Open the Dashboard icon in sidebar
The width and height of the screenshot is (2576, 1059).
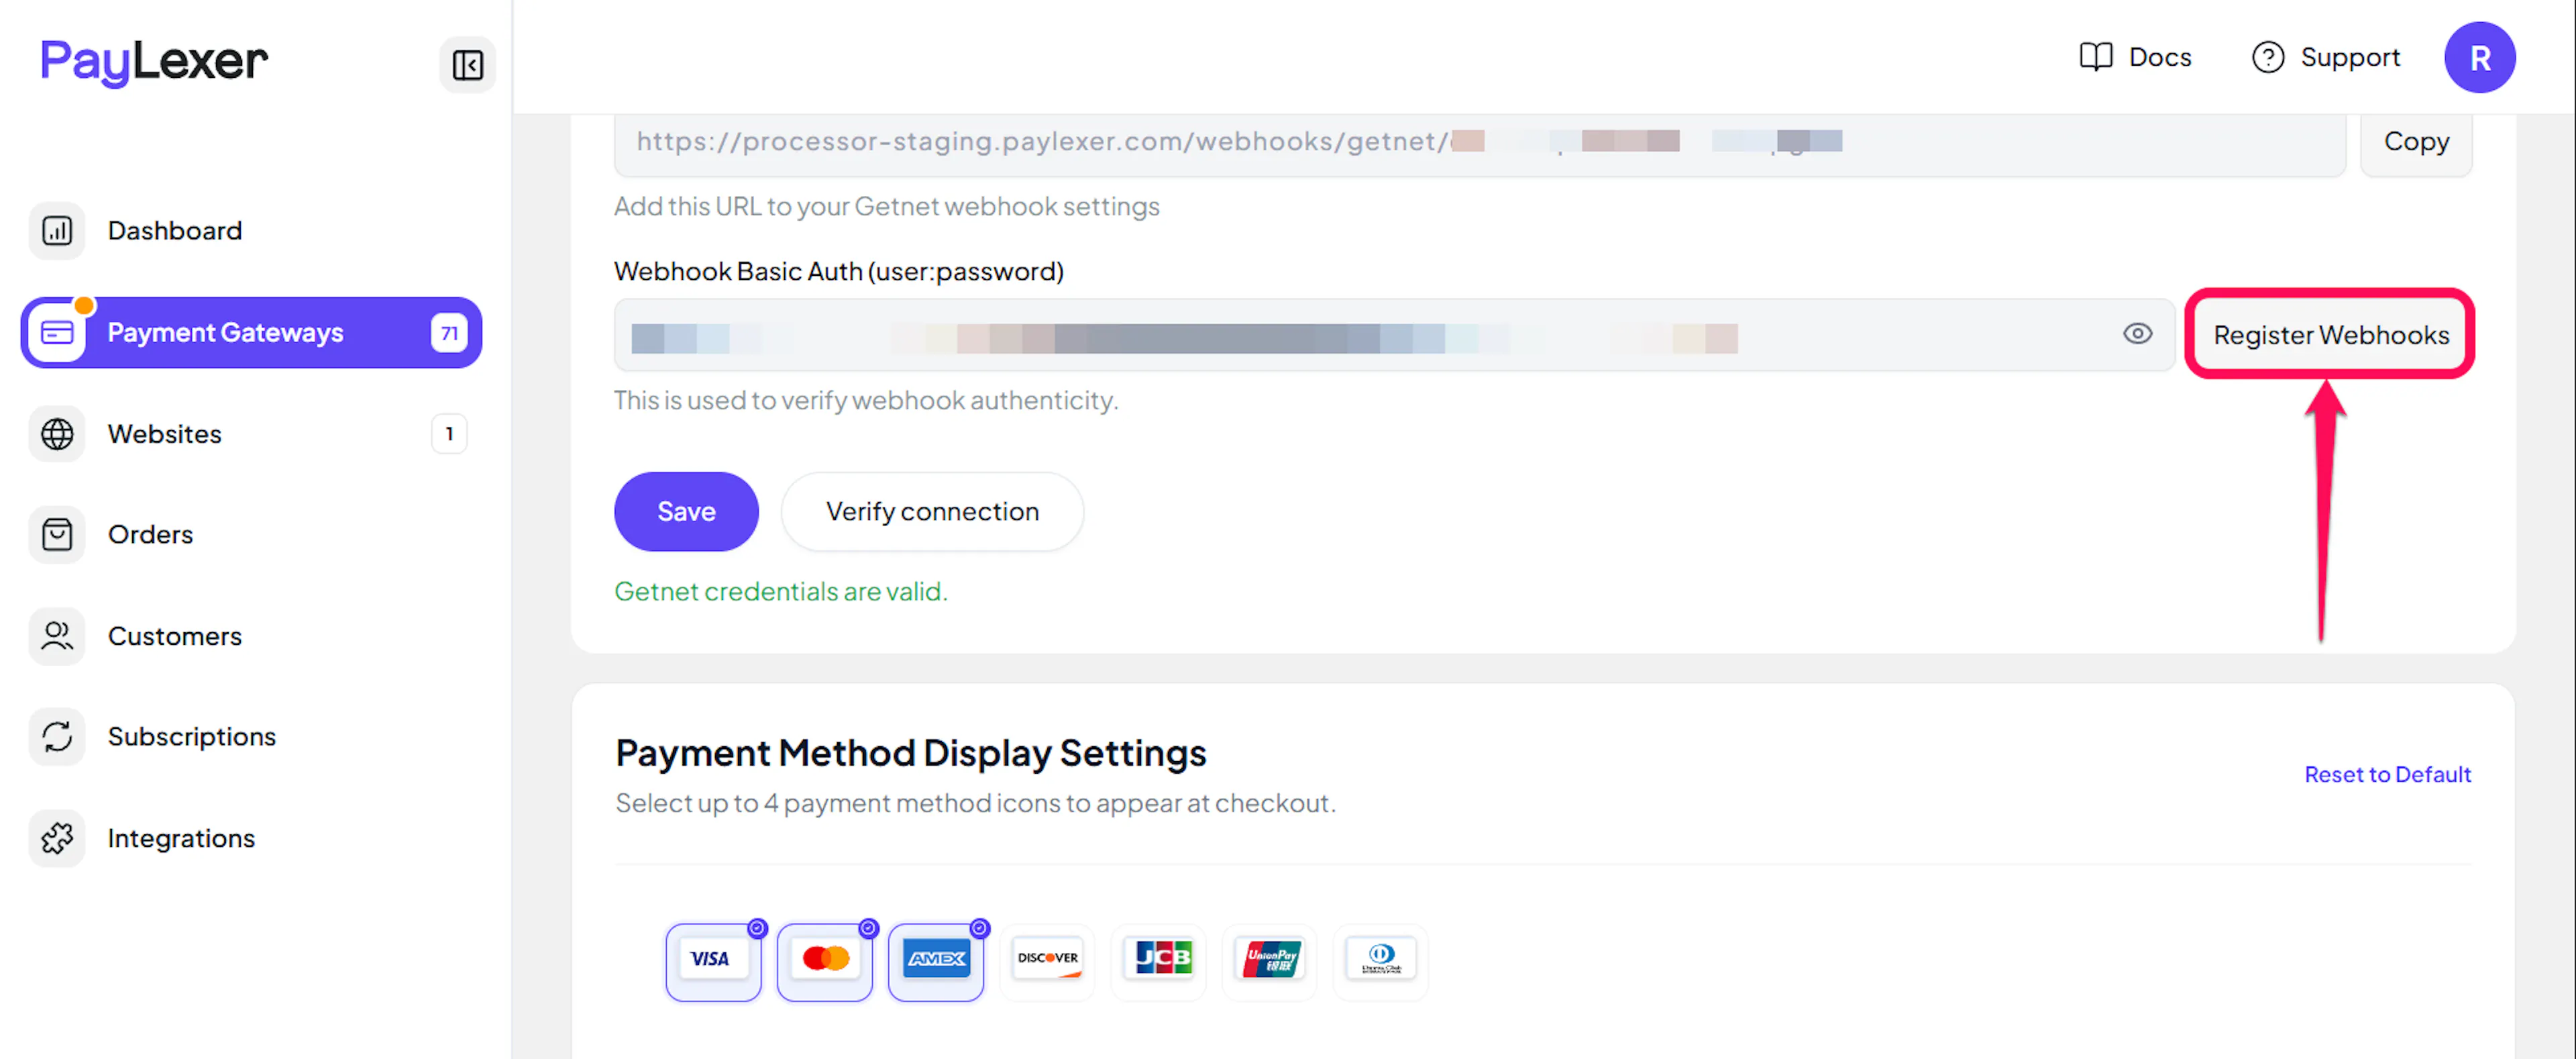[57, 231]
